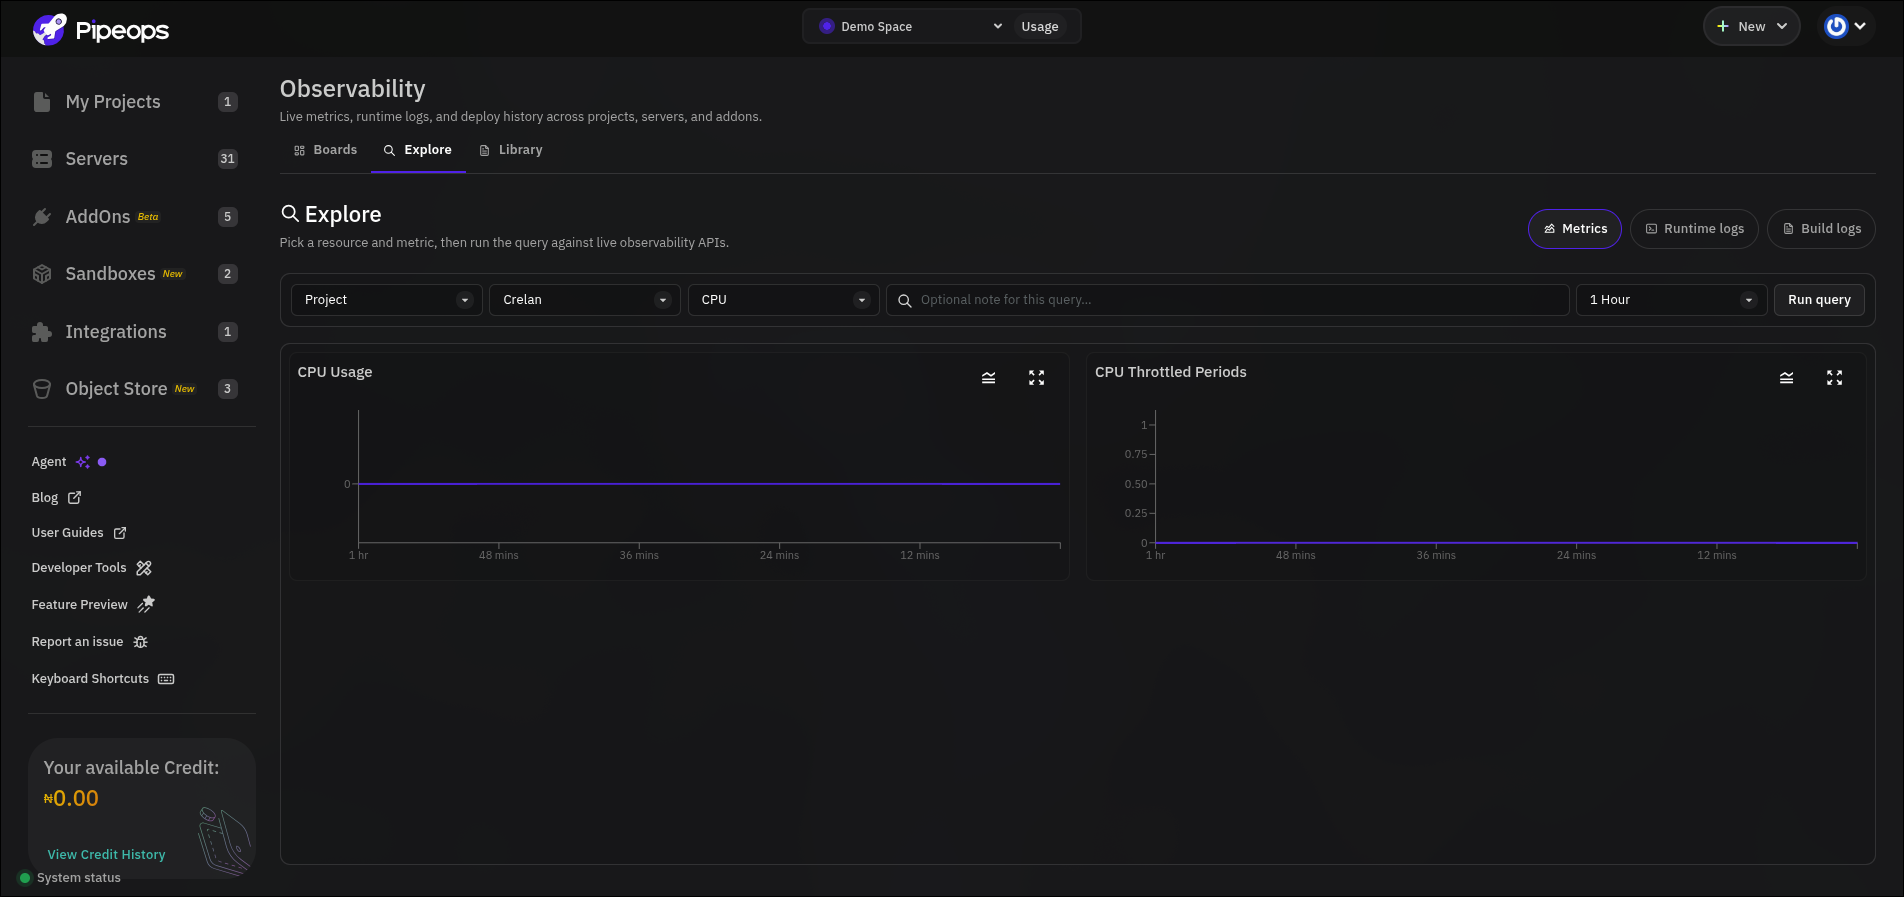Click the User Guides external link icon
The width and height of the screenshot is (1904, 897).
pyautogui.click(x=120, y=533)
